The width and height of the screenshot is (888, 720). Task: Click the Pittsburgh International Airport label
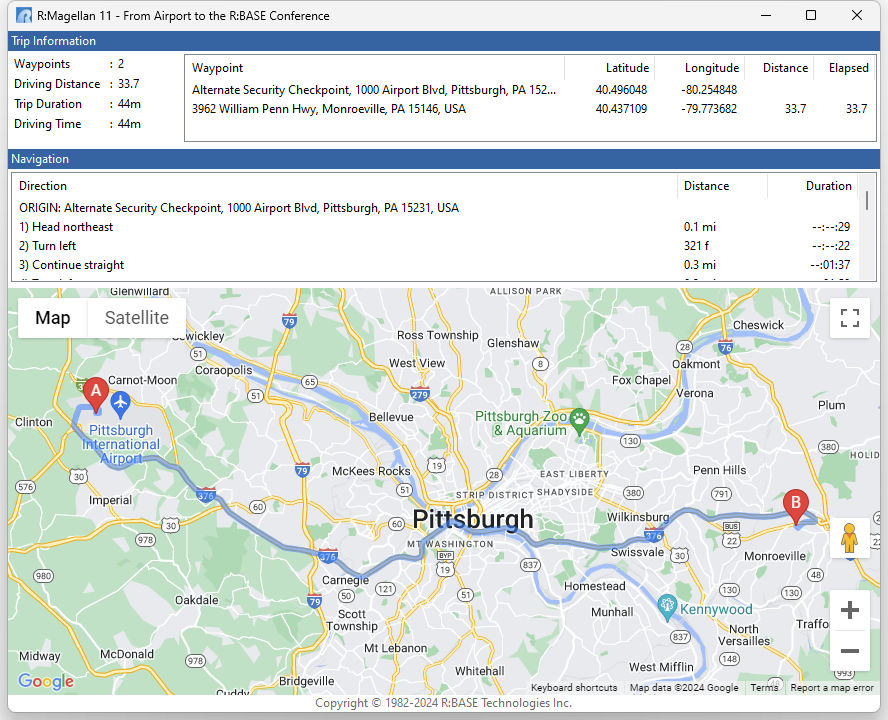(x=121, y=445)
